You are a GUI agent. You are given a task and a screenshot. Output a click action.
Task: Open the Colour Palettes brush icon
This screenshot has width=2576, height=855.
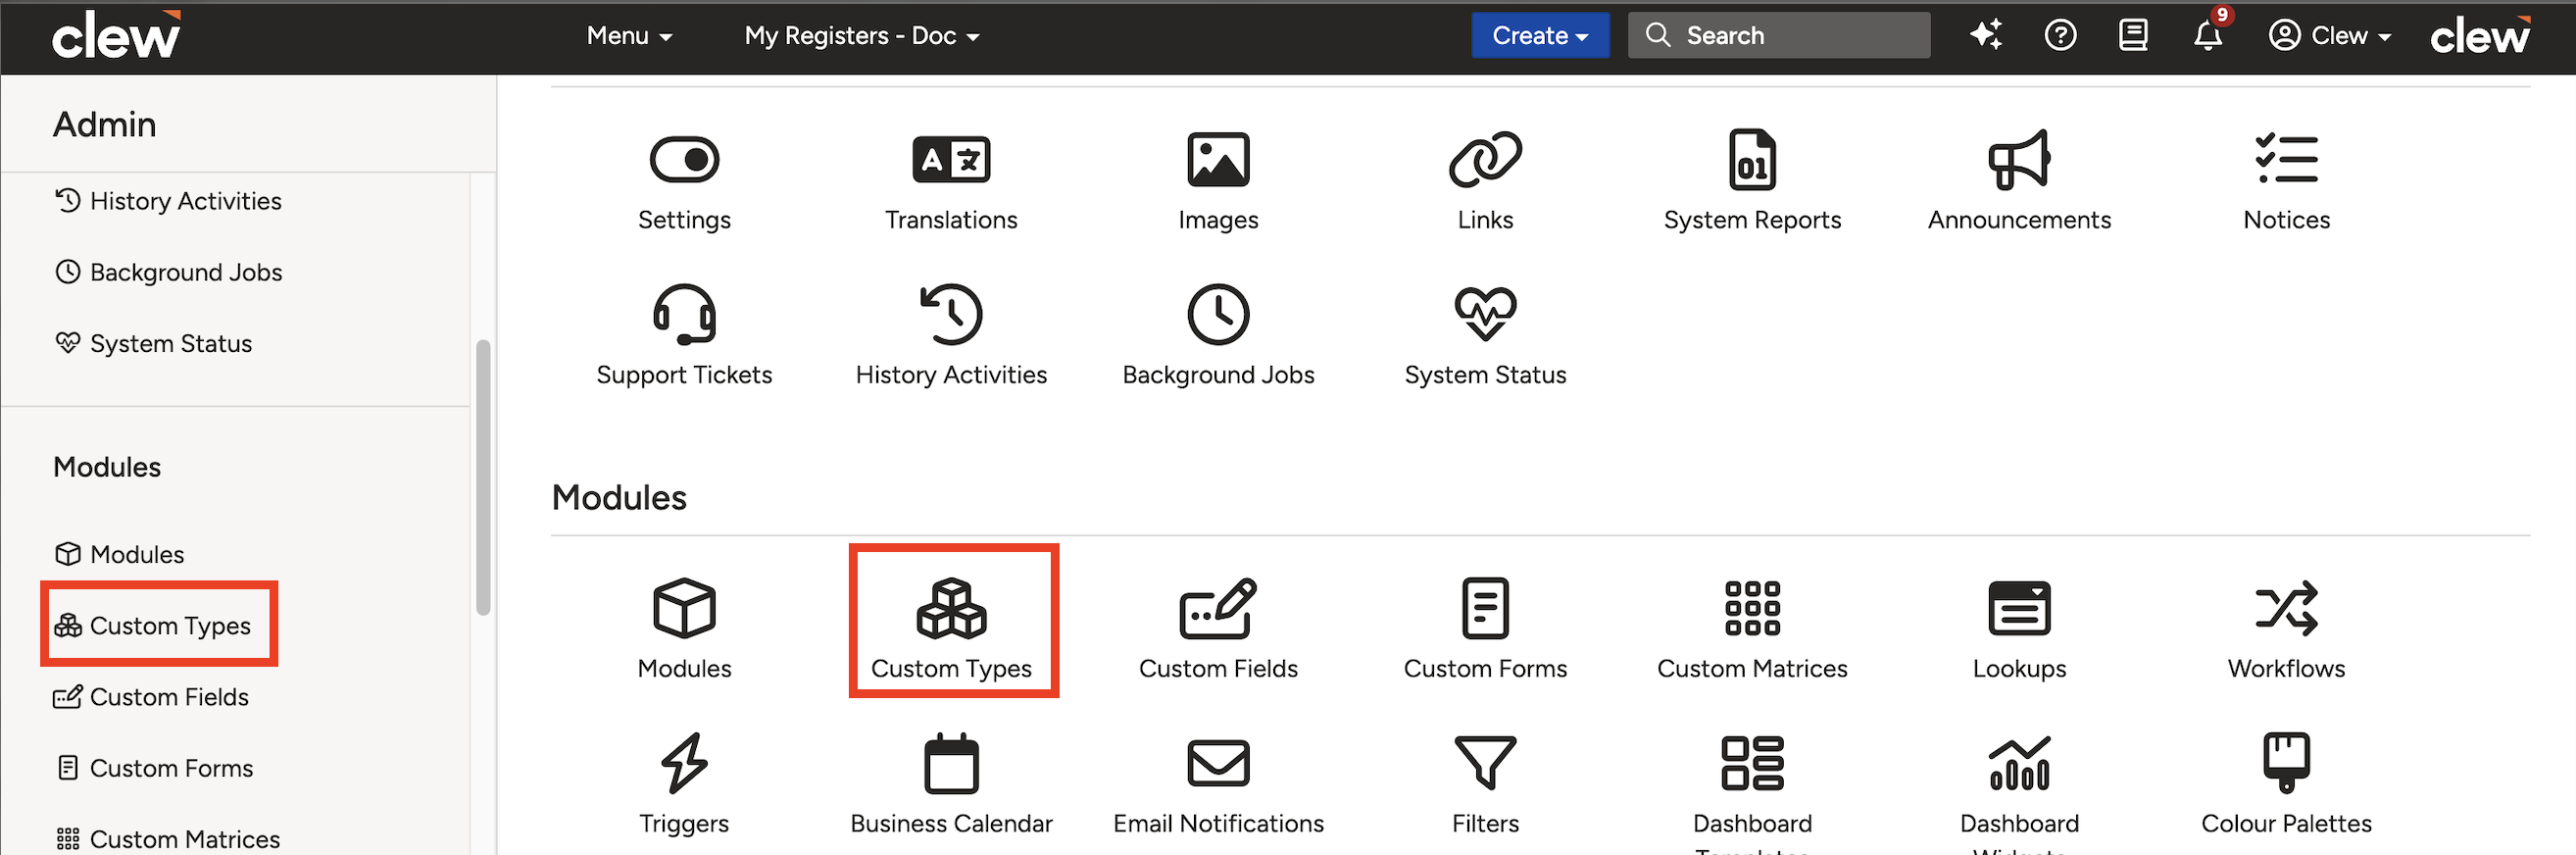(2286, 763)
